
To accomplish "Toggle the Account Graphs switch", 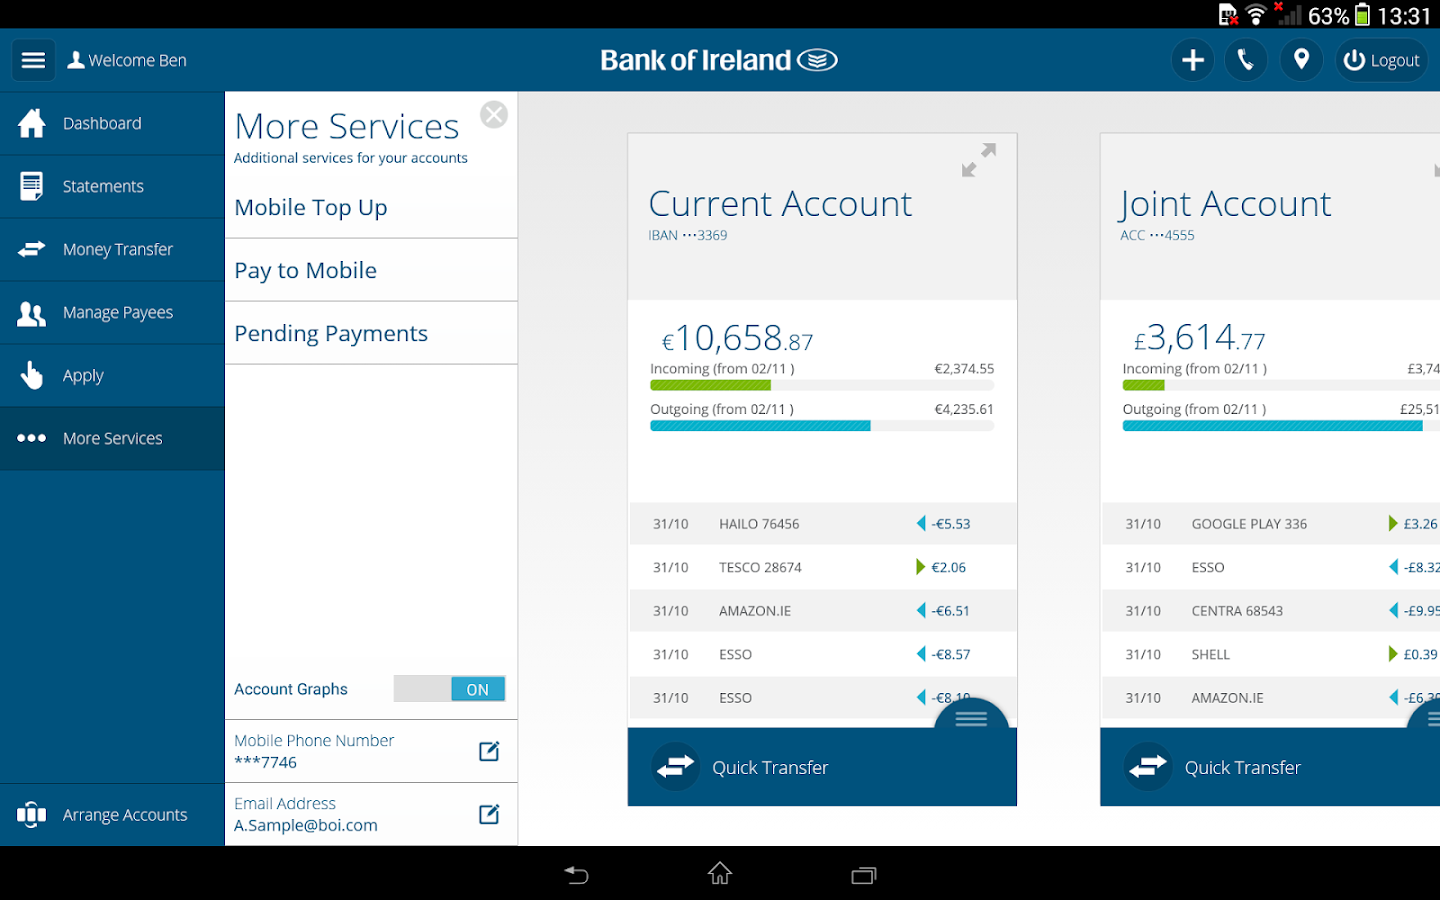I will [449, 689].
